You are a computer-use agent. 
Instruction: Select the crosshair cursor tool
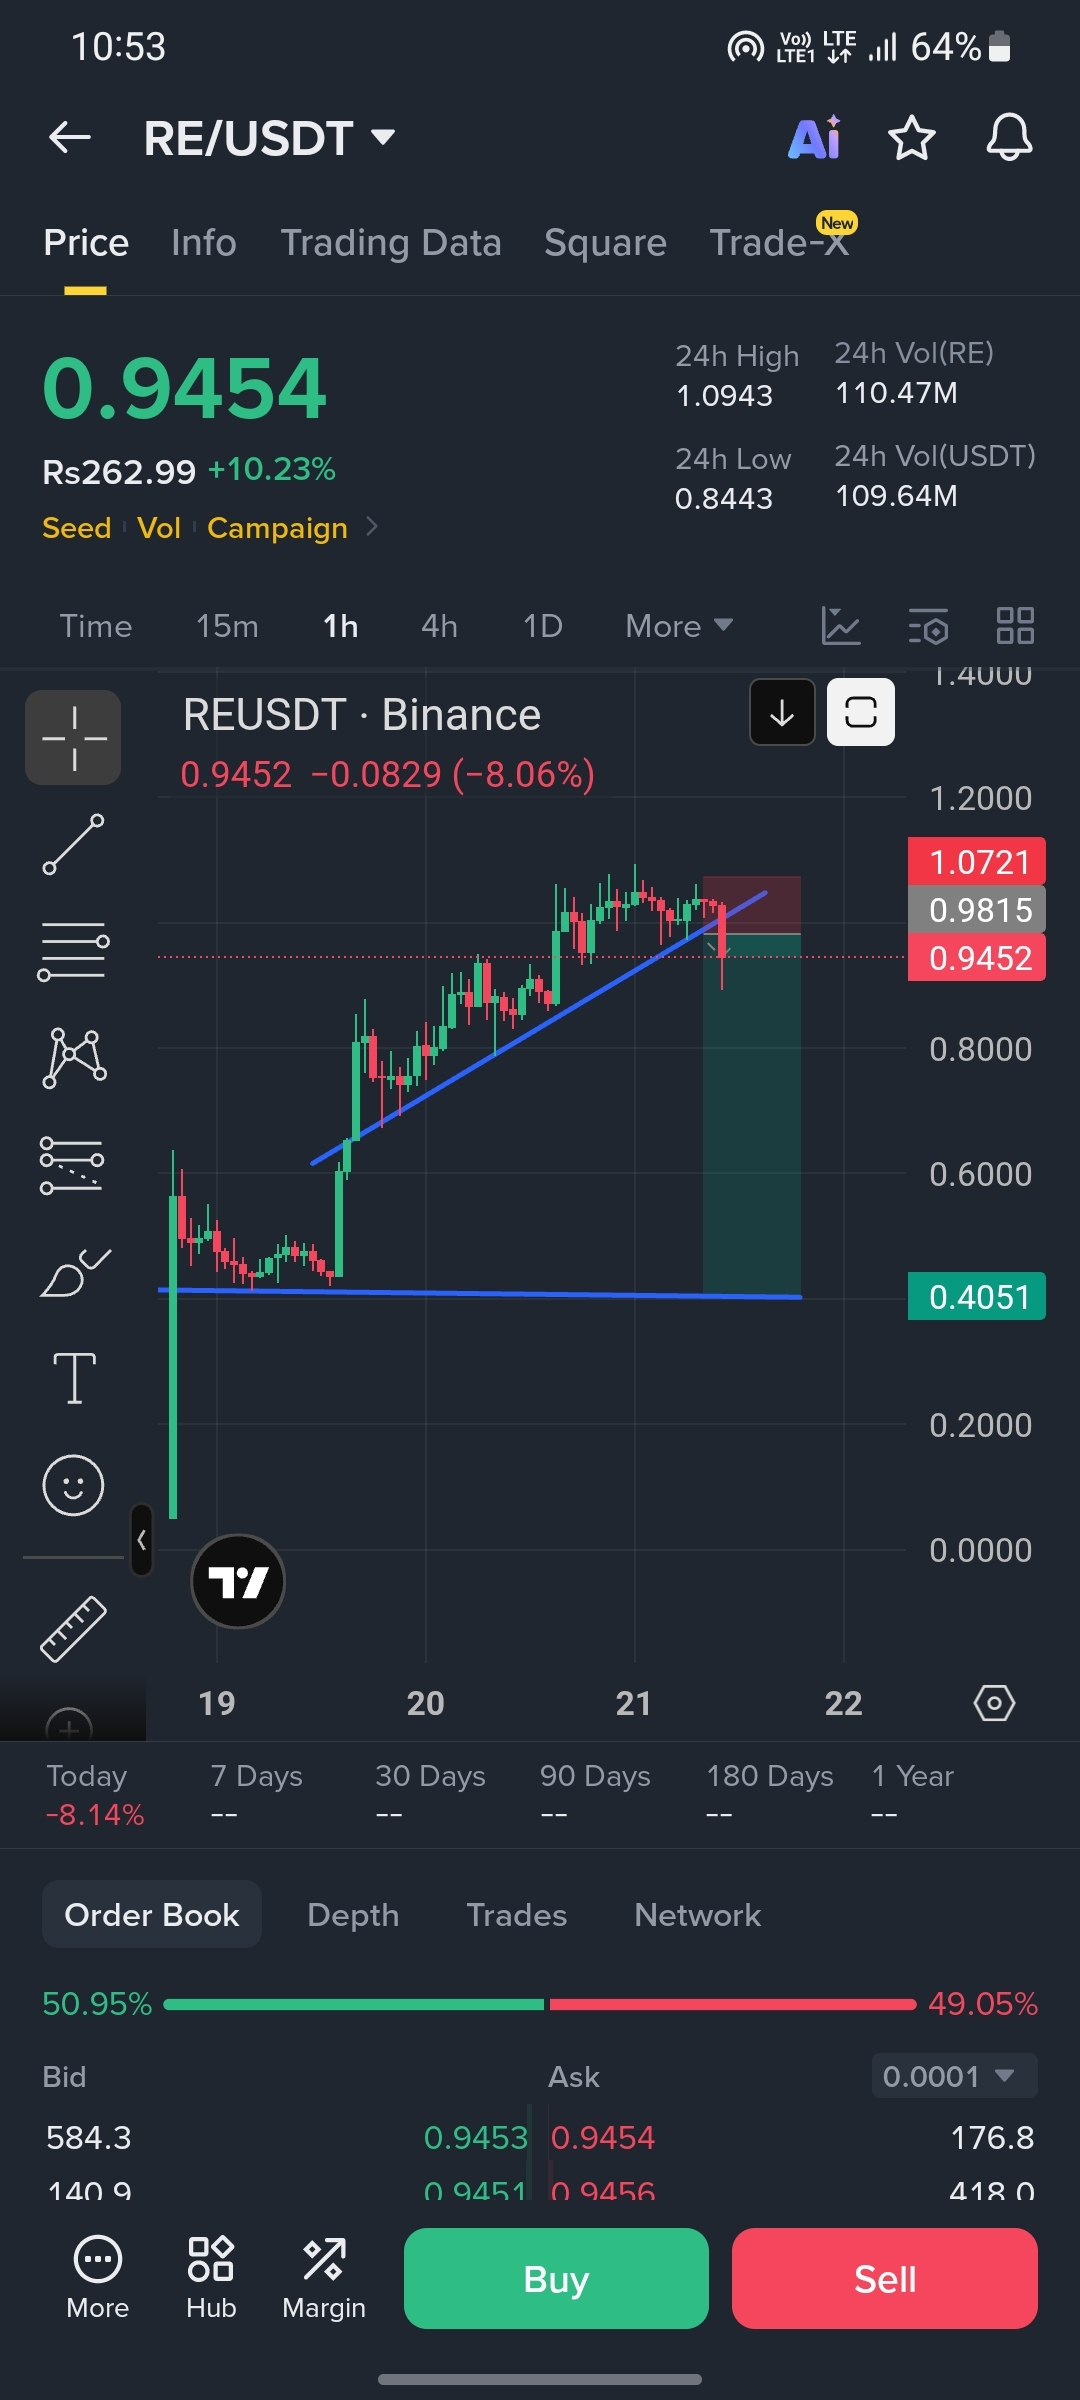coord(73,738)
